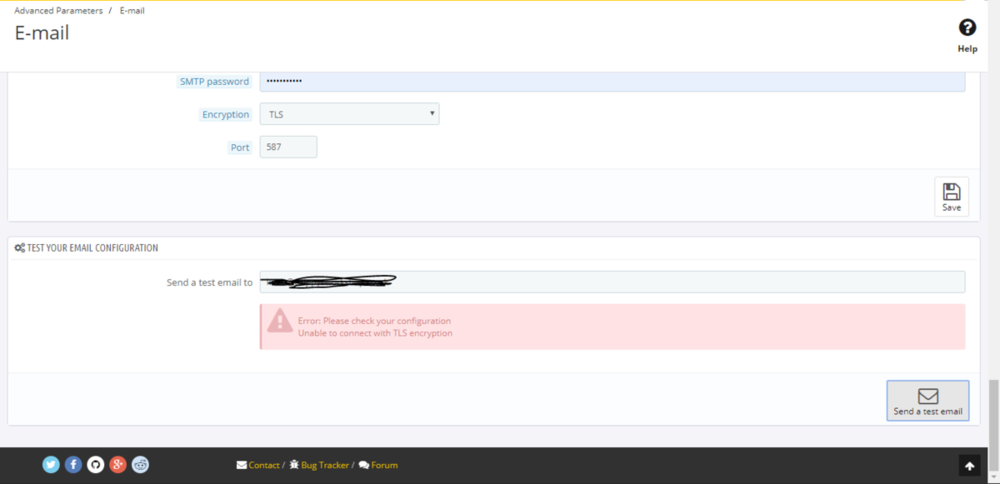Click the test email address field
The width and height of the screenshot is (1000, 484).
pyautogui.click(x=612, y=282)
